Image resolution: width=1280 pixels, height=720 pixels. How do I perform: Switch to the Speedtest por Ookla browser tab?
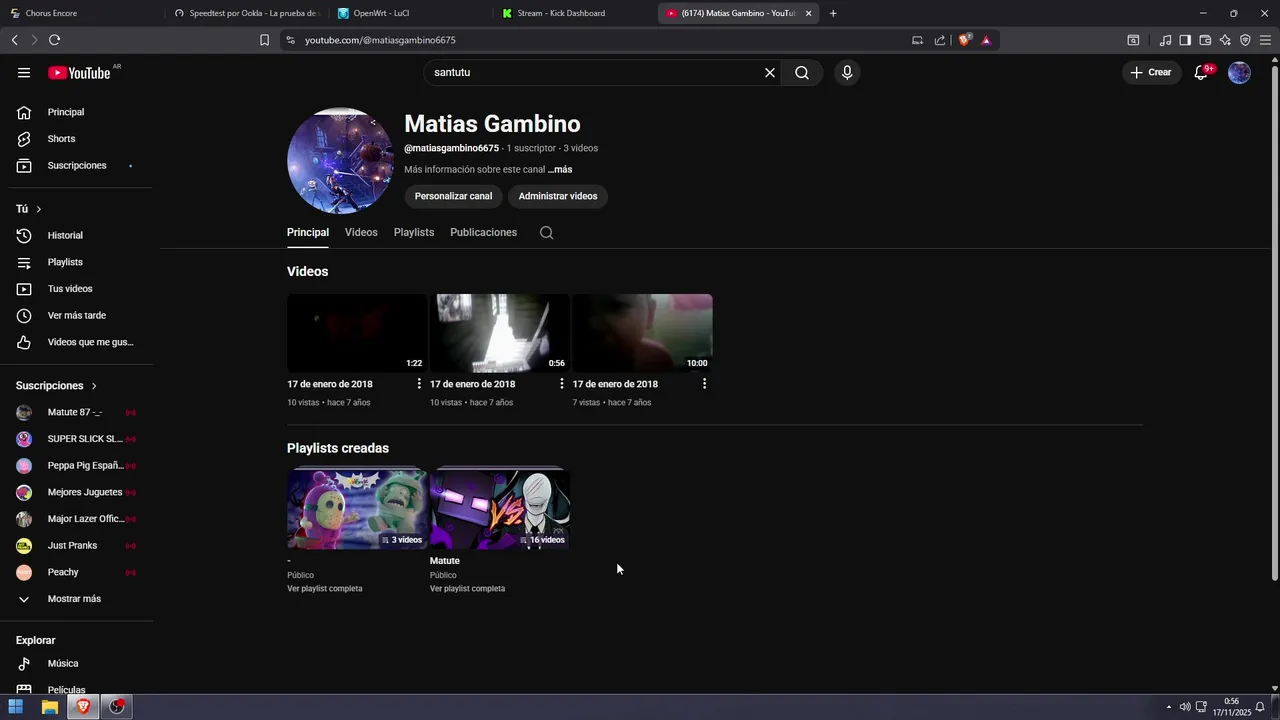pyautogui.click(x=245, y=13)
